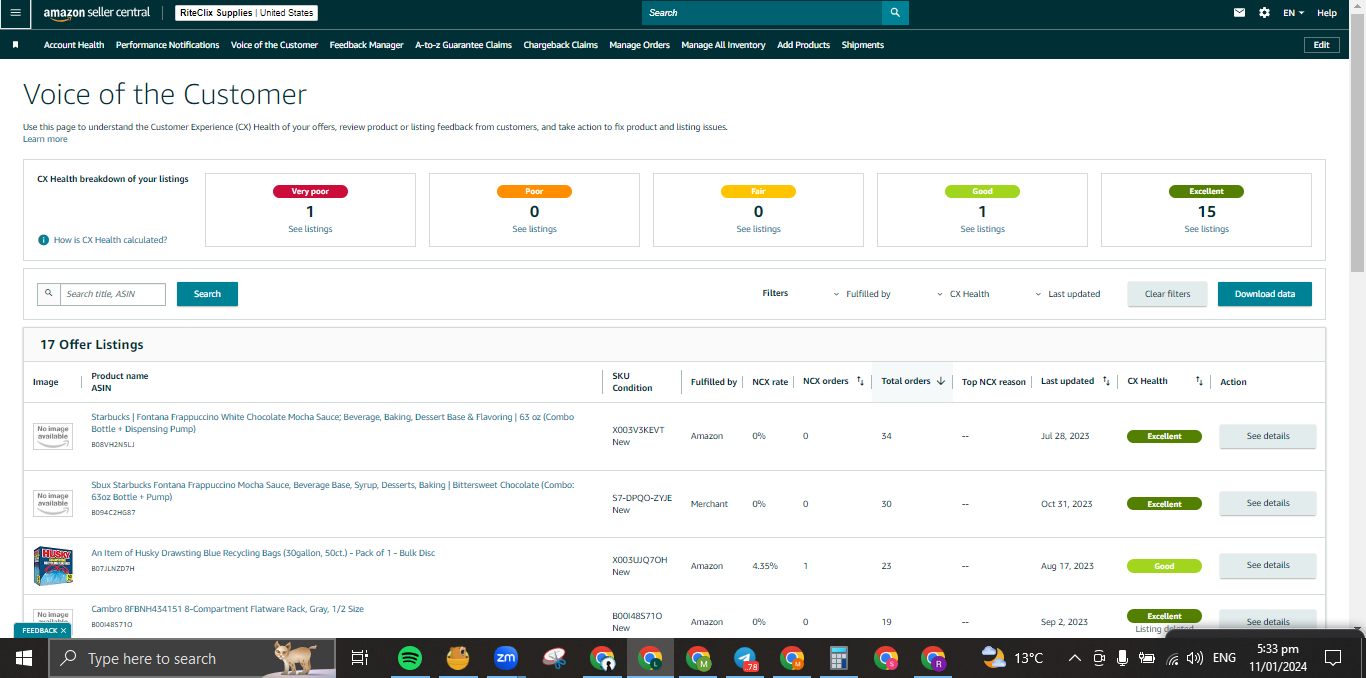Expand the CX Health filter
The height and width of the screenshot is (678, 1366).
point(964,294)
